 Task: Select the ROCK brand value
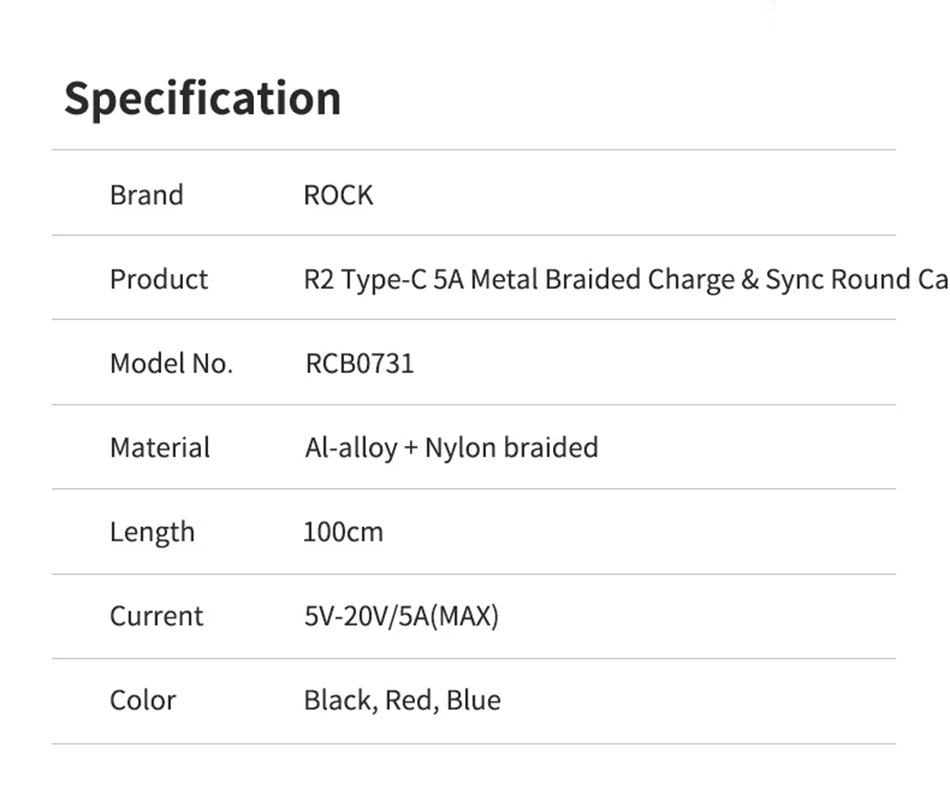tap(338, 195)
